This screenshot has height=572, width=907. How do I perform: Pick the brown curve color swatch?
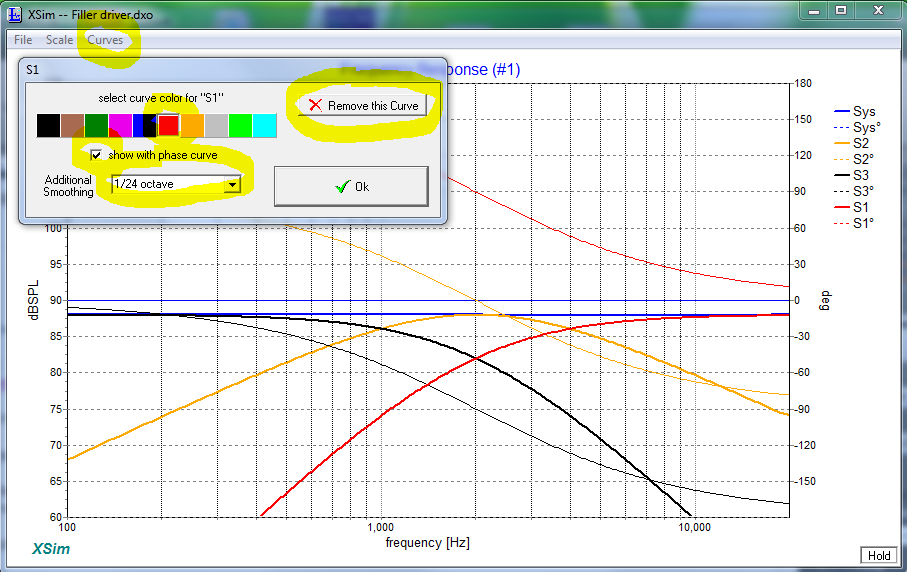(72, 126)
